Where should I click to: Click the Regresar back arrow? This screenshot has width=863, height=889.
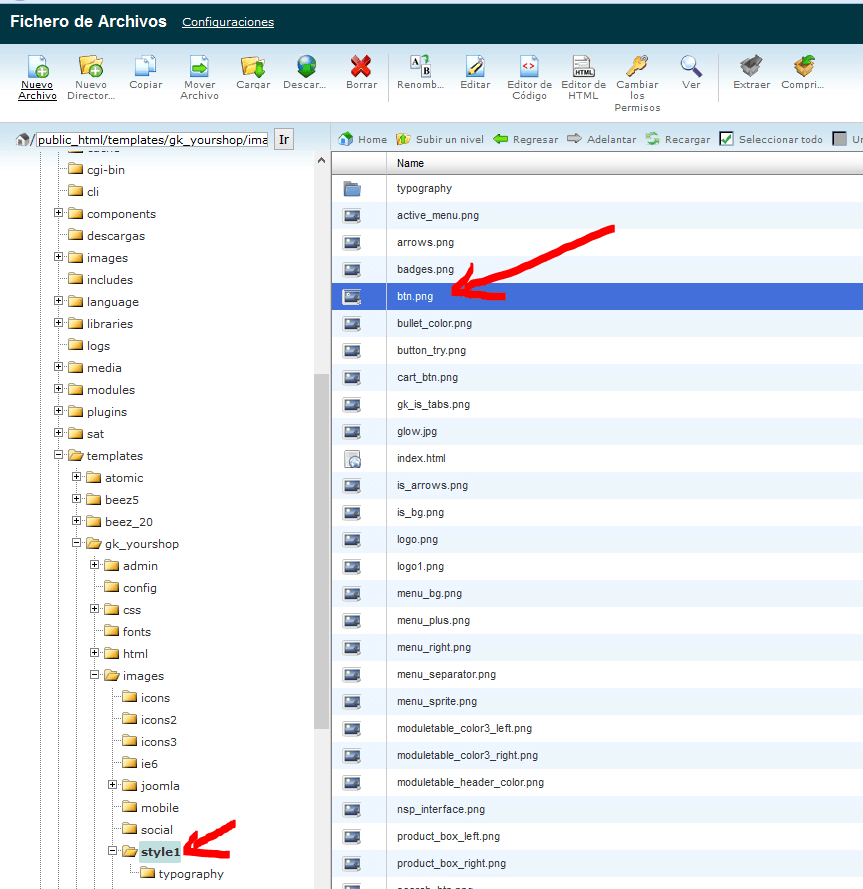(x=526, y=139)
